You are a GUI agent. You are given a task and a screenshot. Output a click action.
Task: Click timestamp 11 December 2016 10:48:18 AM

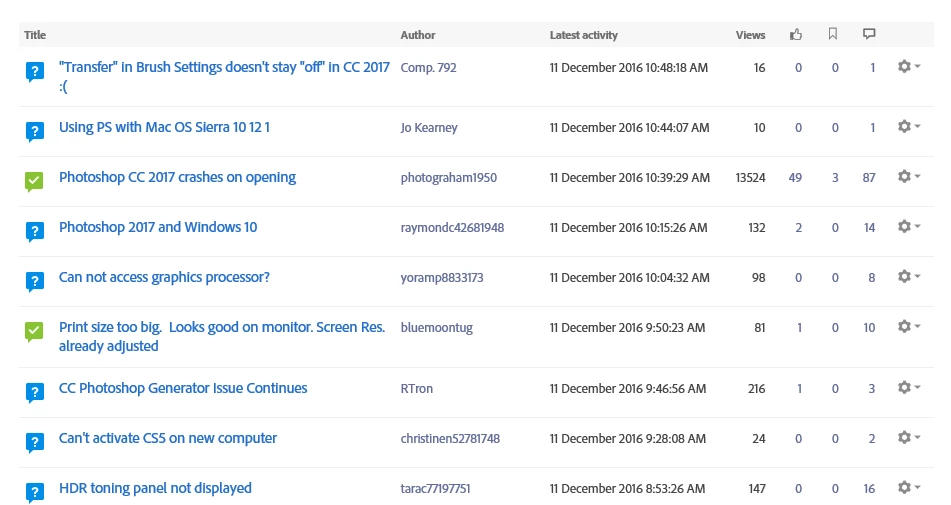(628, 68)
